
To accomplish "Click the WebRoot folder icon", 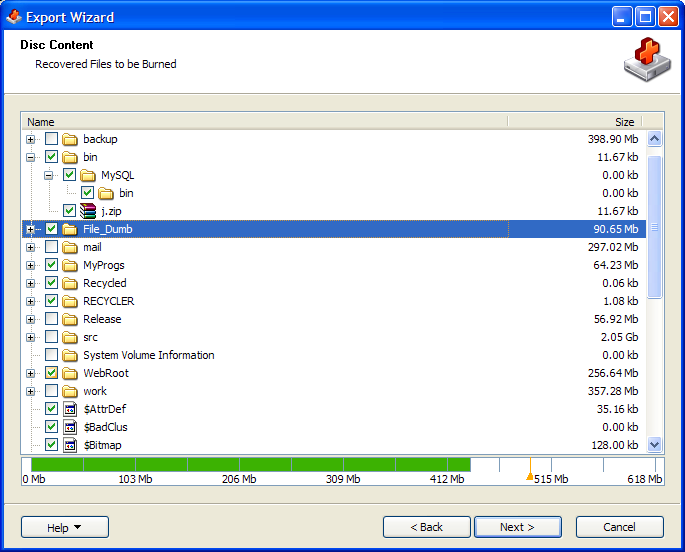I will (x=70, y=373).
